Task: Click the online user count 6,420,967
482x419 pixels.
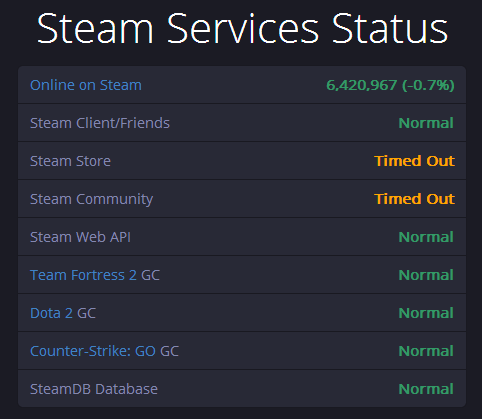Action: [x=362, y=85]
